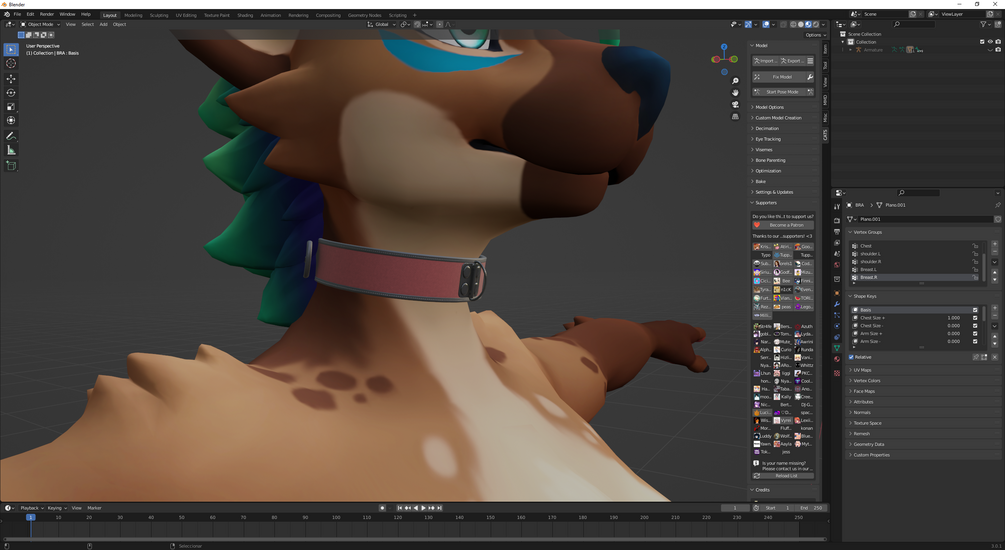Viewport: 1005px width, 550px height.
Task: Toggle the Basis shape key checkbox
Action: point(976,310)
